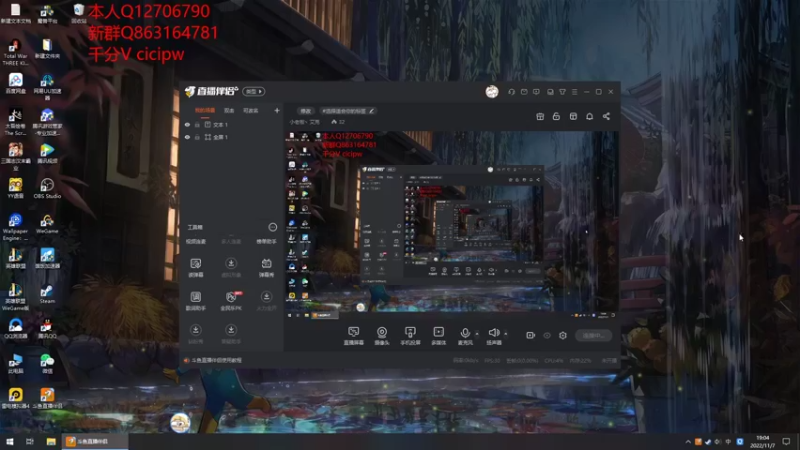Image resolution: width=800 pixels, height=450 pixels.
Task: Toggle the preview eye icon in bottom bar
Action: 547,336
